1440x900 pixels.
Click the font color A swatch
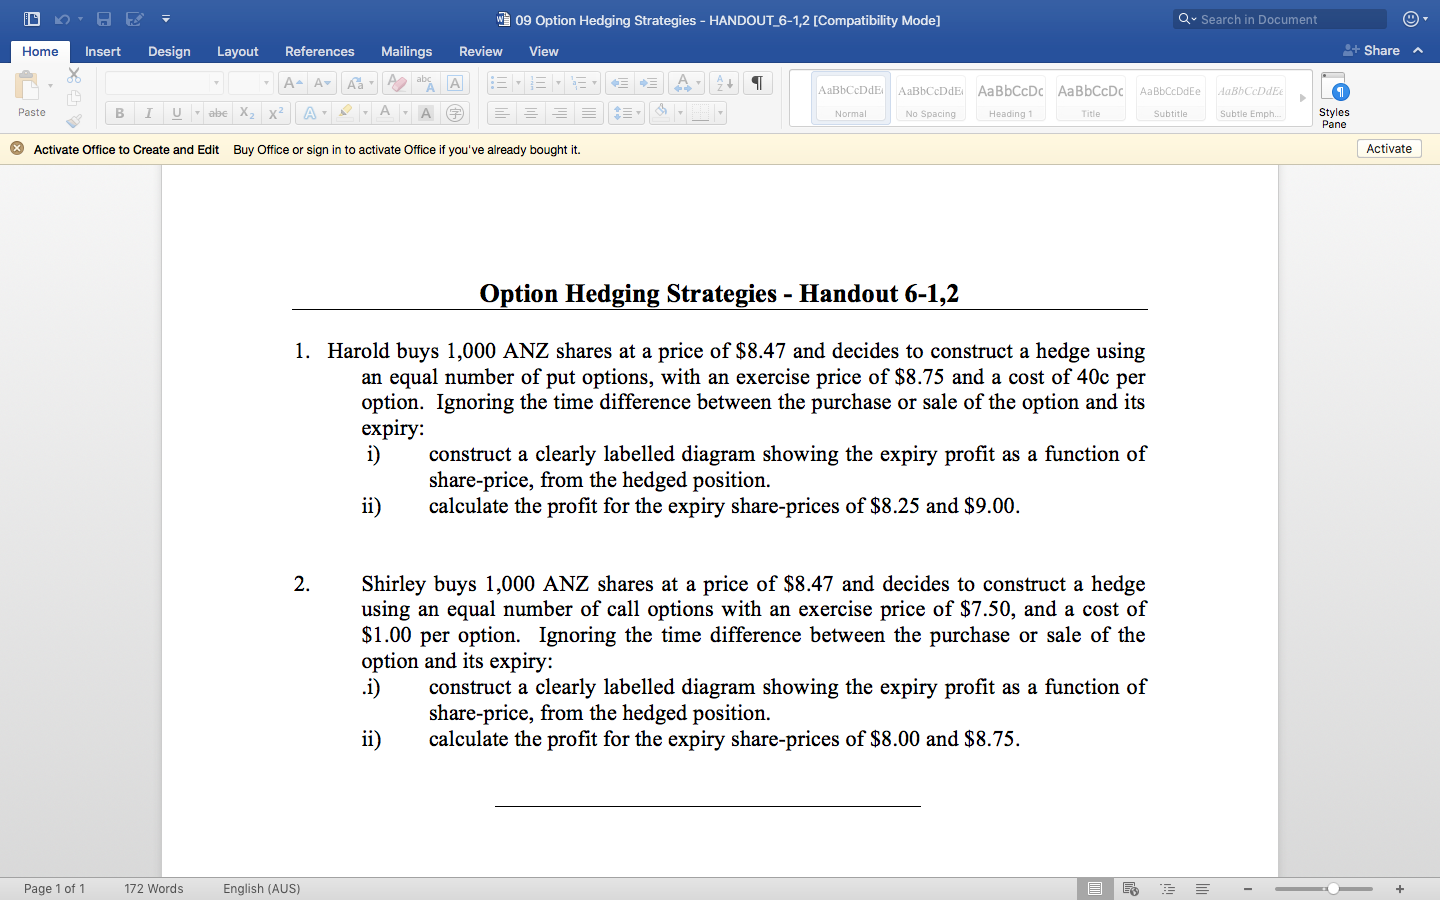point(385,112)
